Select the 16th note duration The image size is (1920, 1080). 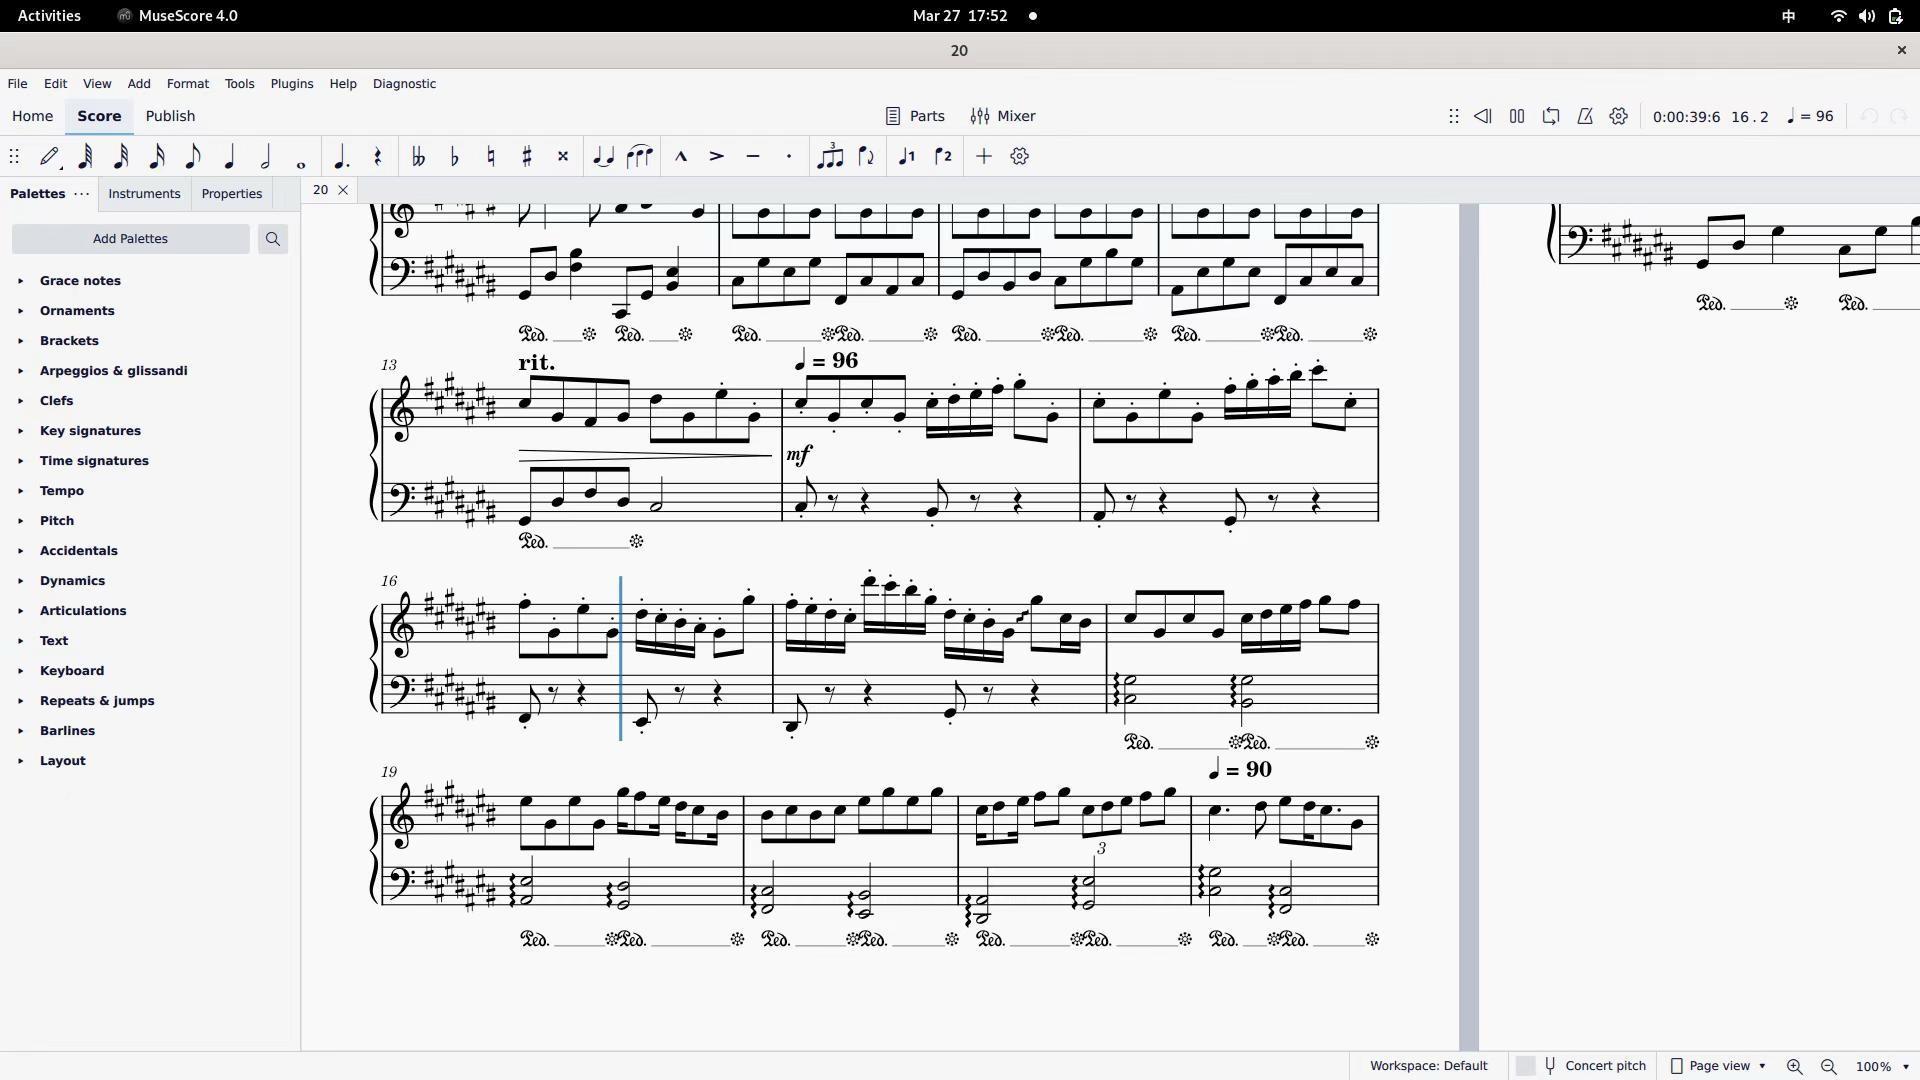coord(157,156)
